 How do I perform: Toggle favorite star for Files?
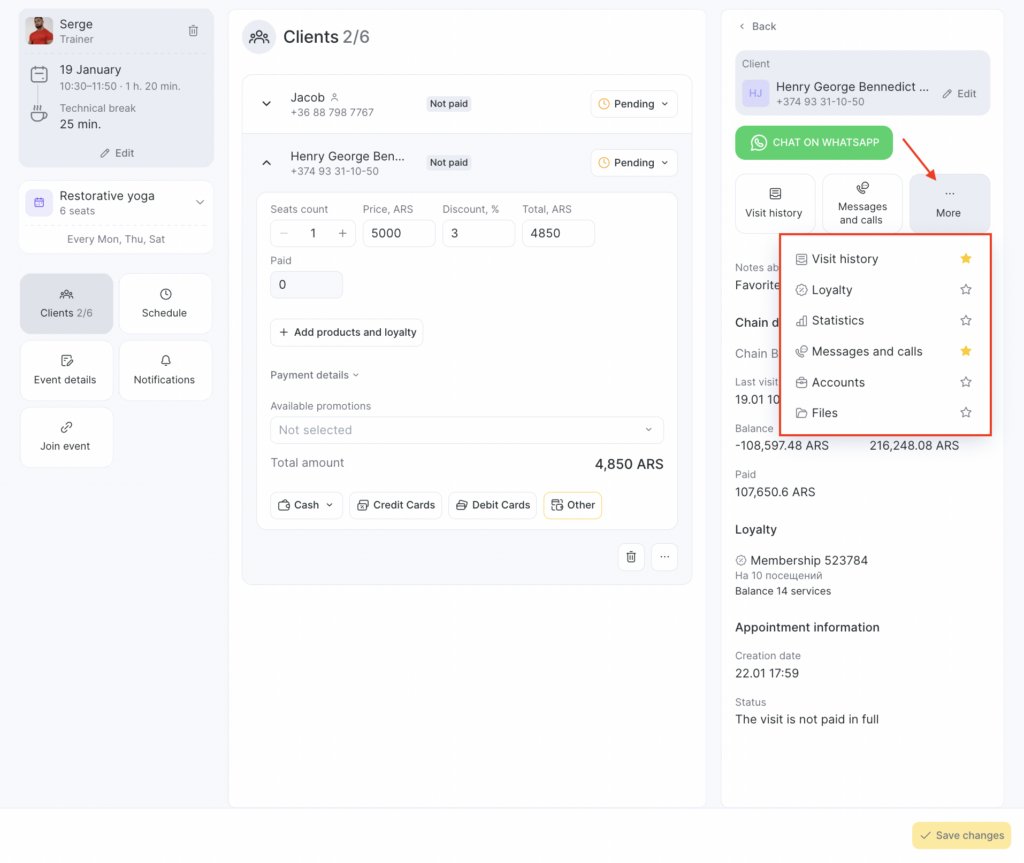[x=965, y=413]
